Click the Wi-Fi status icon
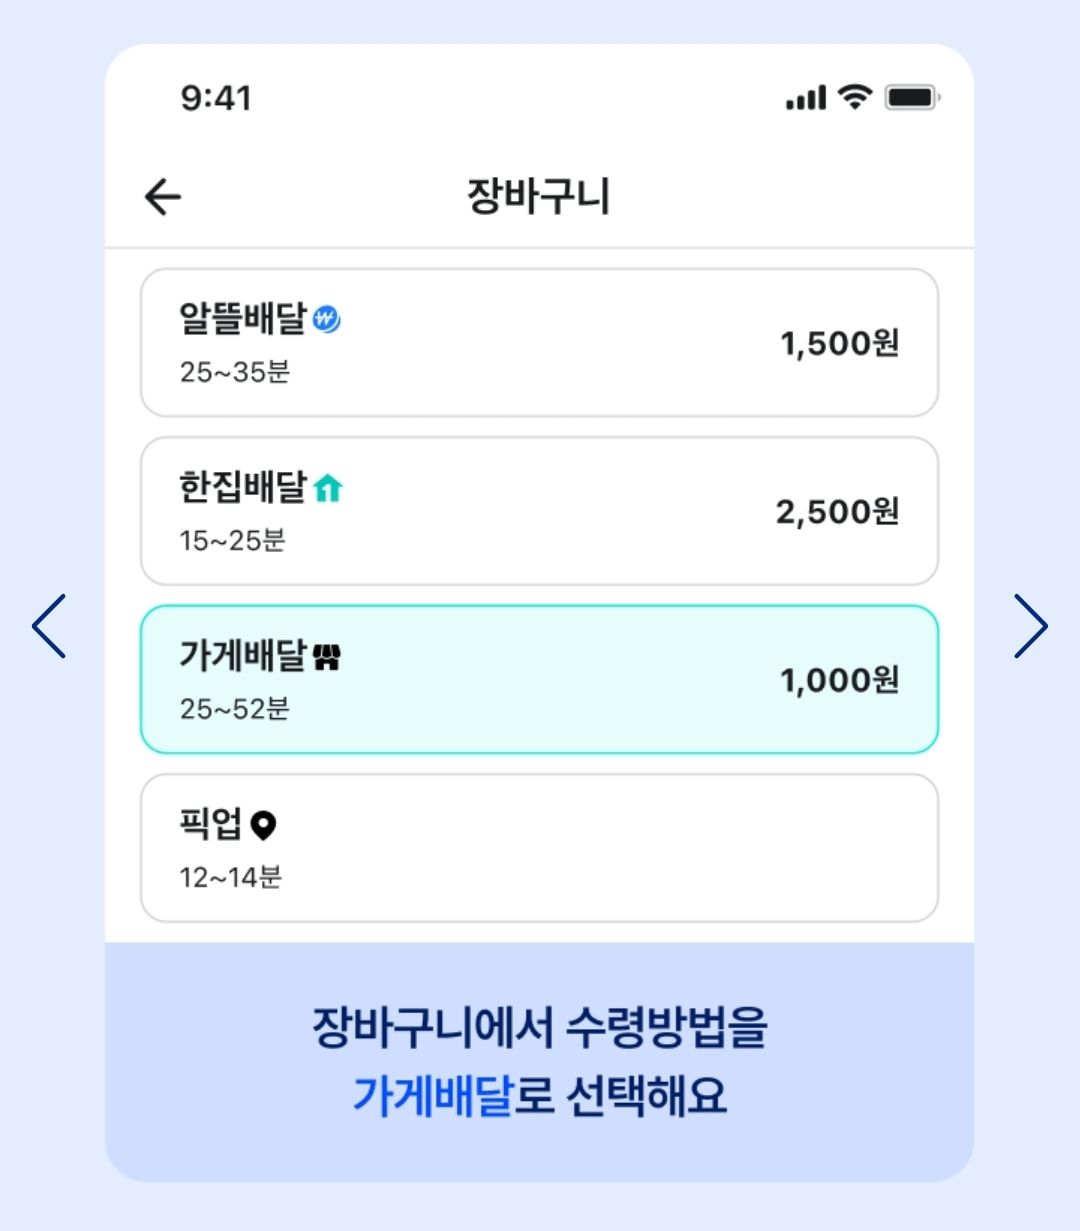The image size is (1080, 1231). click(855, 97)
